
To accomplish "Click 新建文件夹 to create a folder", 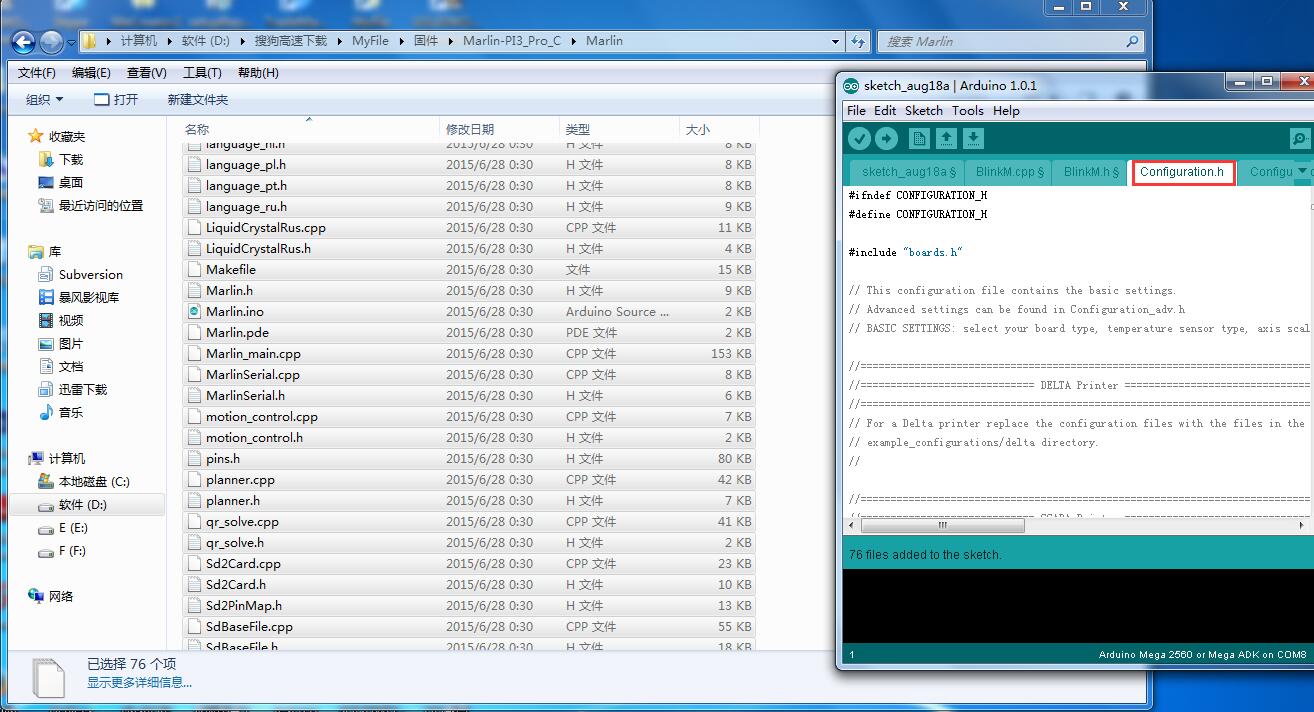I will pos(198,99).
